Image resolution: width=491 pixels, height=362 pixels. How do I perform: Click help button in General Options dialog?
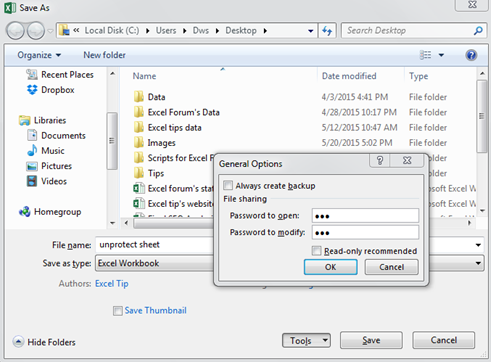click(380, 160)
